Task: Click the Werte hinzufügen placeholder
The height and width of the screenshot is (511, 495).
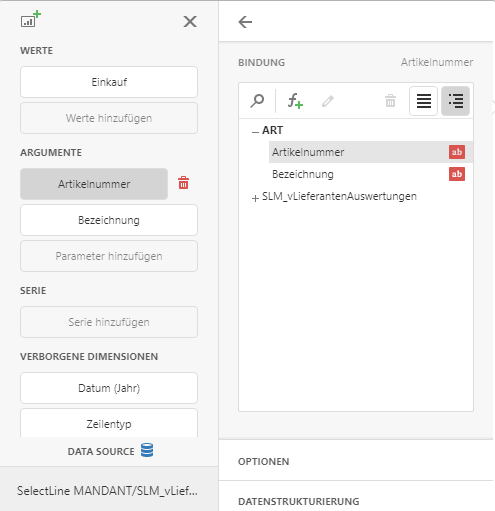Action: (109, 118)
